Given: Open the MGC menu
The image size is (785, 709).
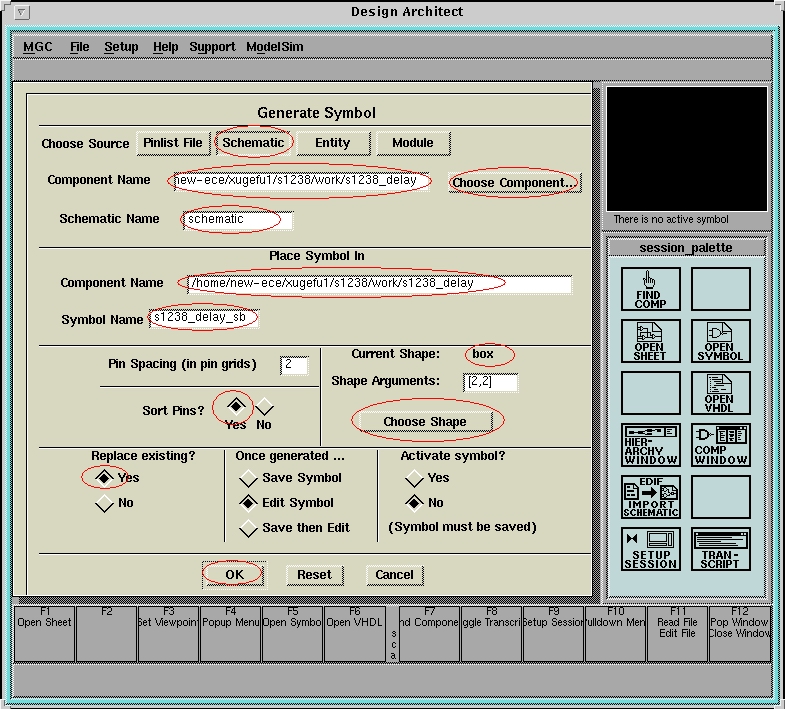Looking at the screenshot, I should (38, 47).
